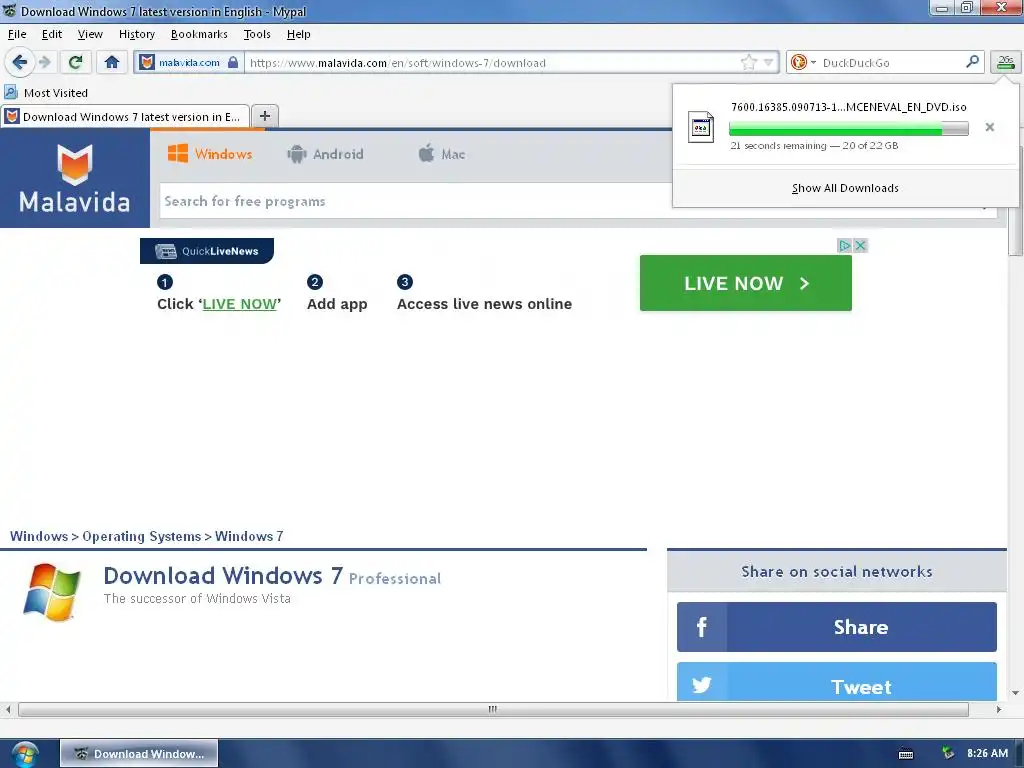This screenshot has height=768, width=1024.
Task: Open the on-screen keyboard tray icon
Action: pos(906,754)
